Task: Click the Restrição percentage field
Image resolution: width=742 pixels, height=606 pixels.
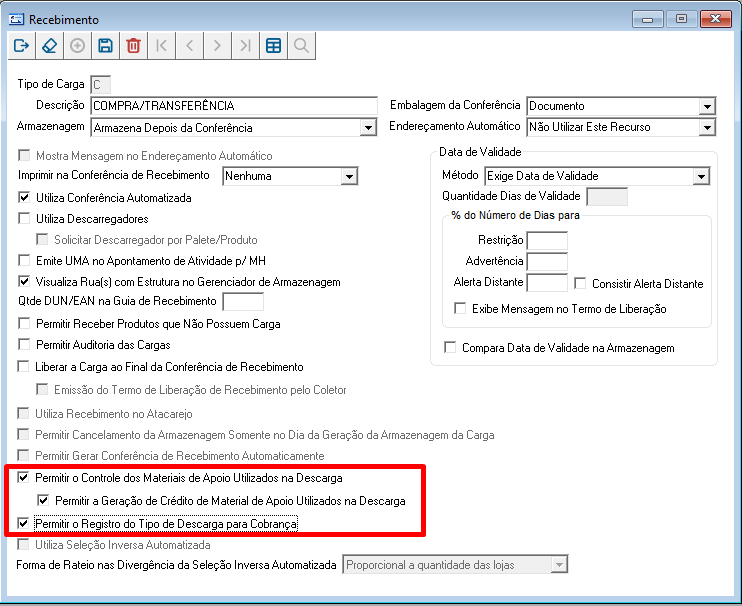Action: [547, 240]
